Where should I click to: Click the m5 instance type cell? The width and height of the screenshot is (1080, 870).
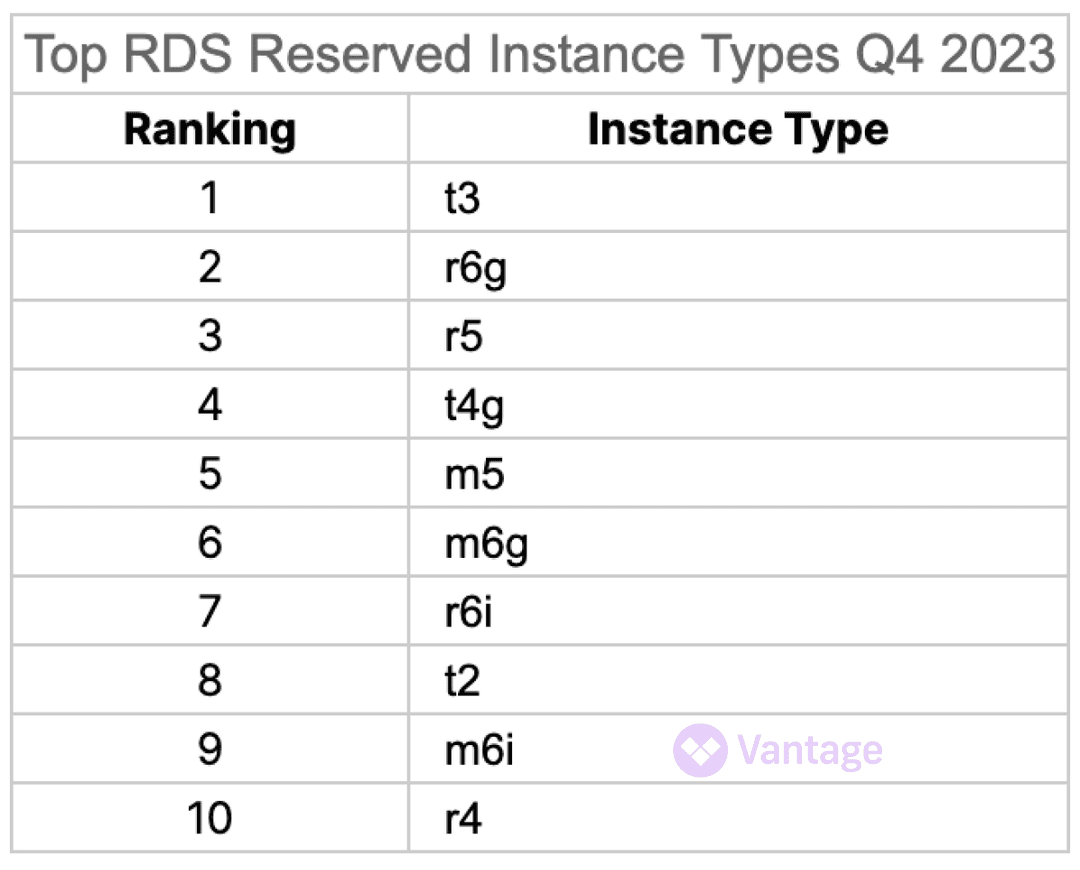point(475,474)
